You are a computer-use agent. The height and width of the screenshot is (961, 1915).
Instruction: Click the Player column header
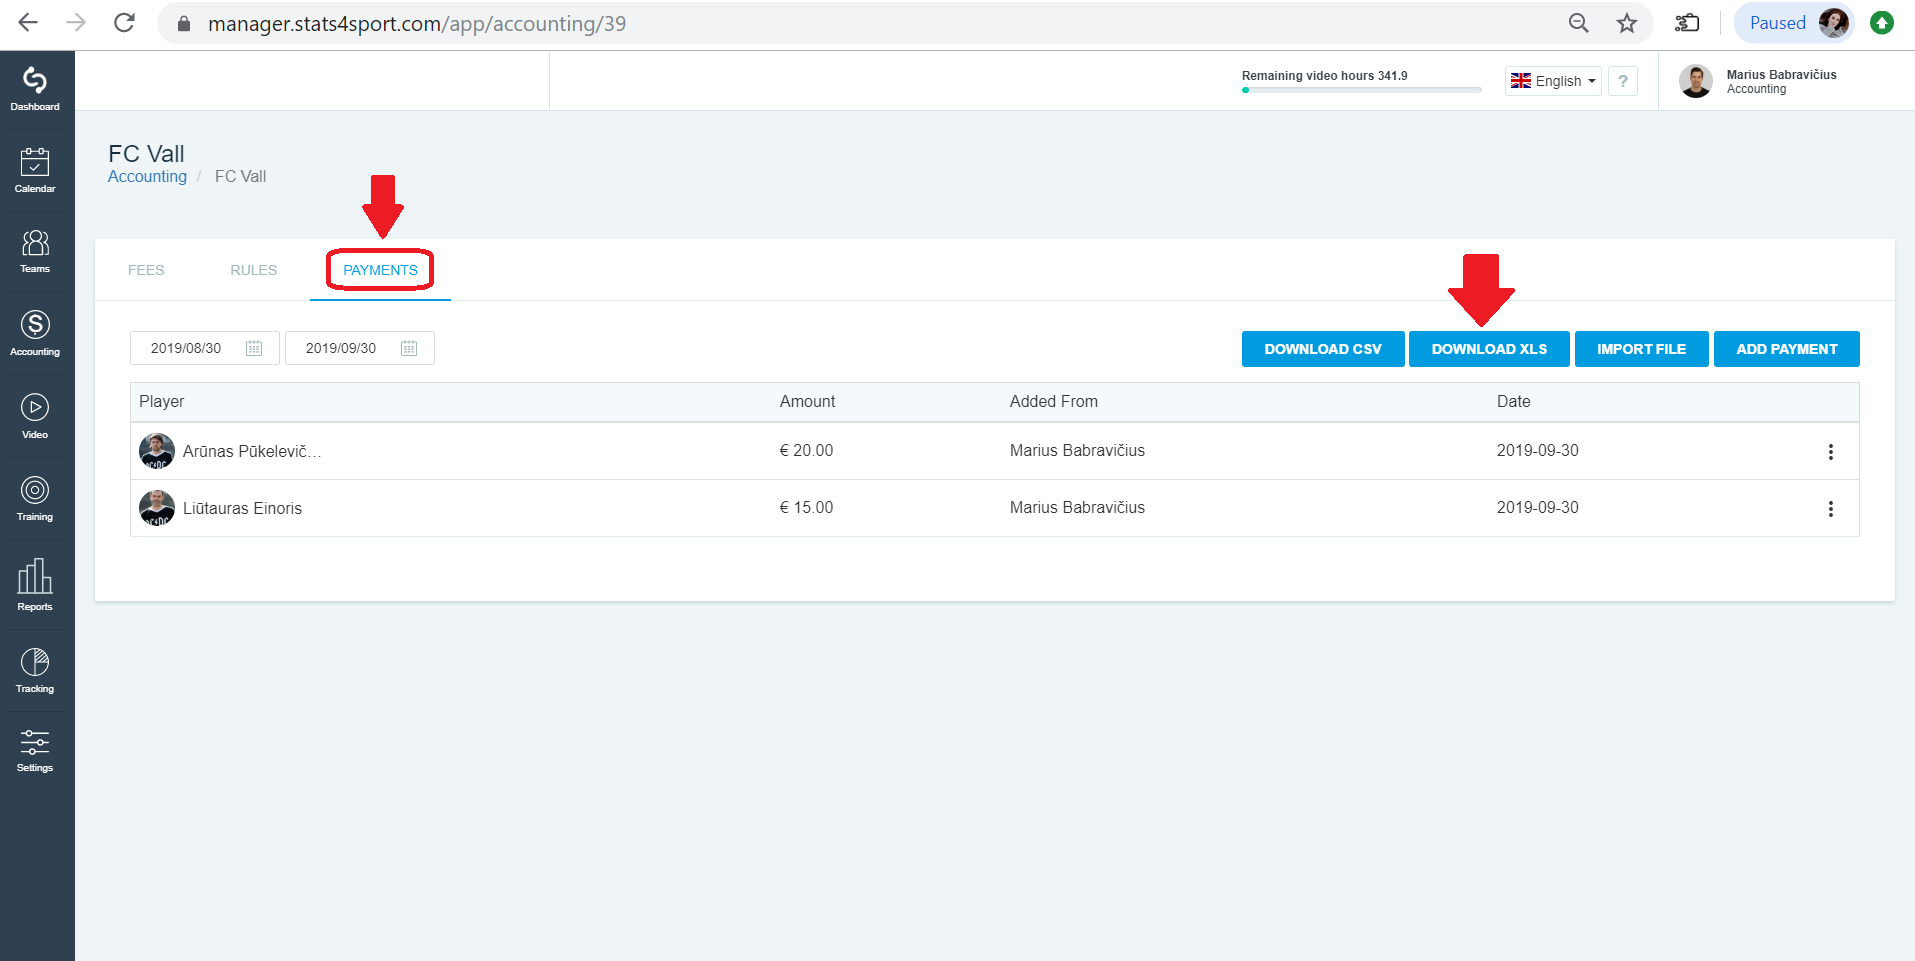(162, 402)
